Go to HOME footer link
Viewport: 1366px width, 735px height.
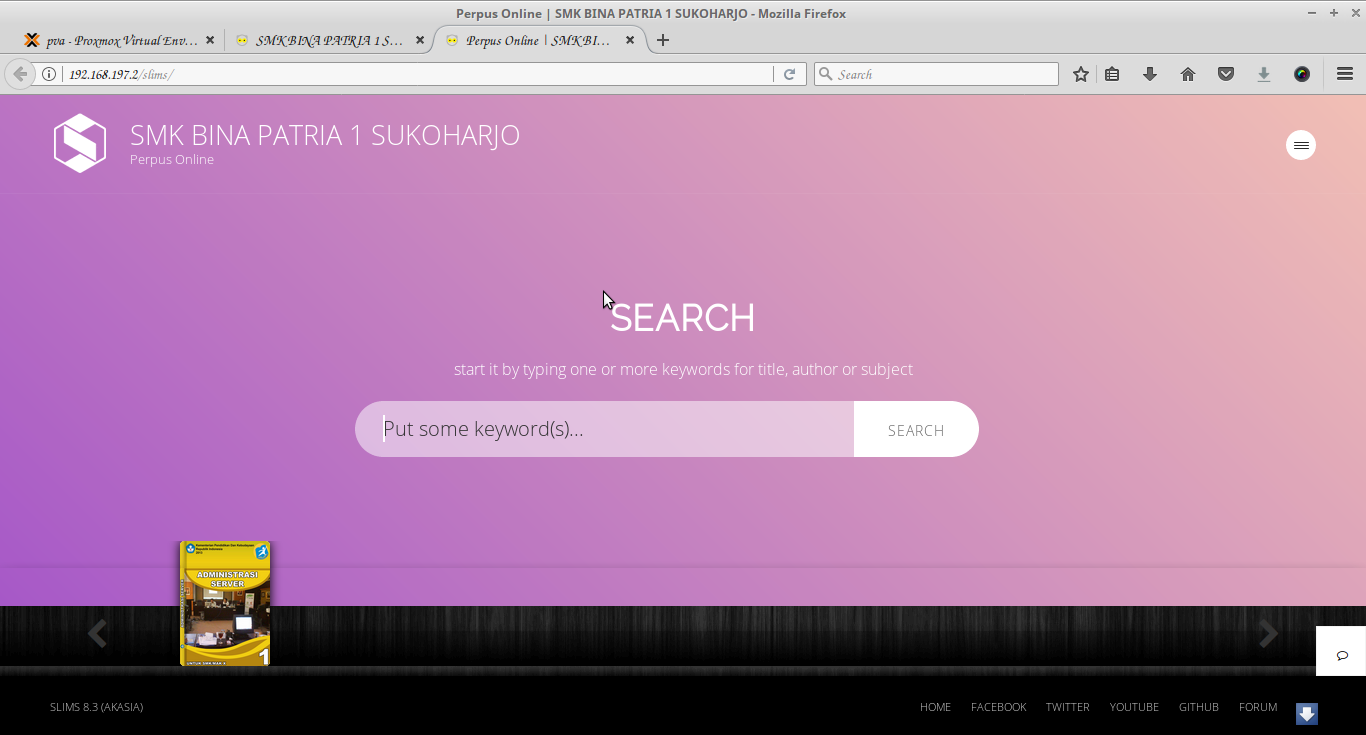pos(935,707)
